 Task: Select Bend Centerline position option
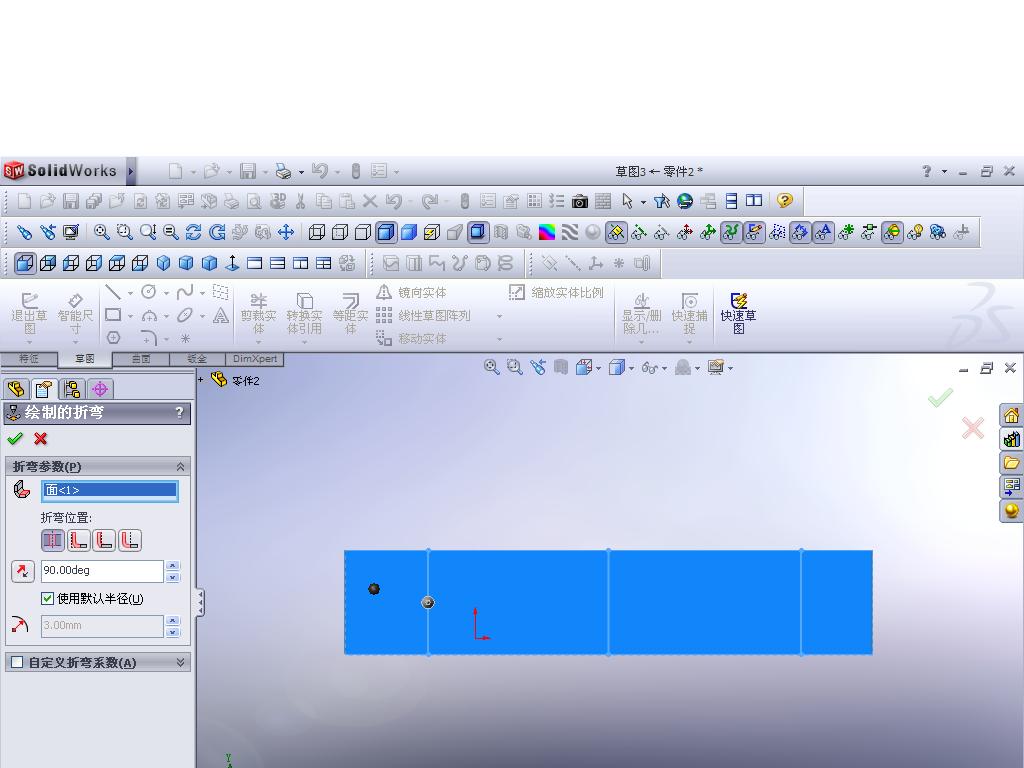pos(53,540)
